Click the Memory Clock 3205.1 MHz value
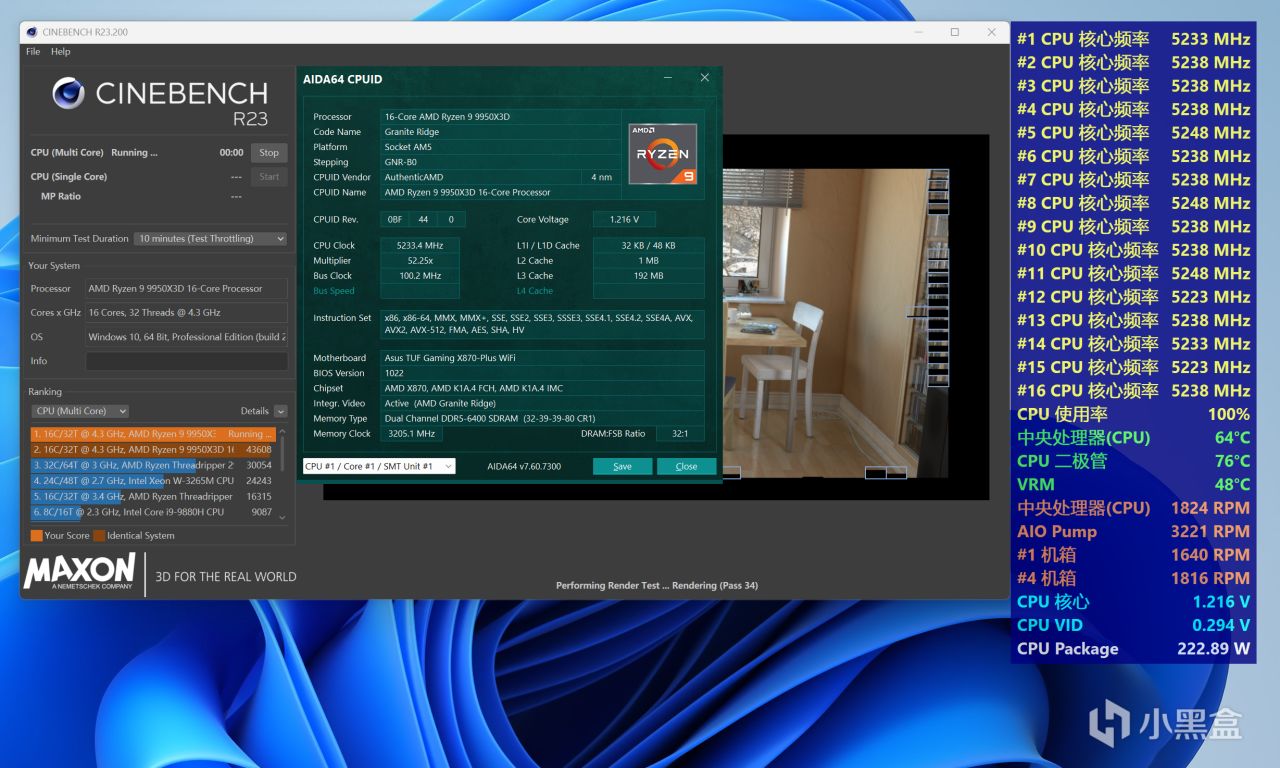1280x768 pixels. [411, 434]
